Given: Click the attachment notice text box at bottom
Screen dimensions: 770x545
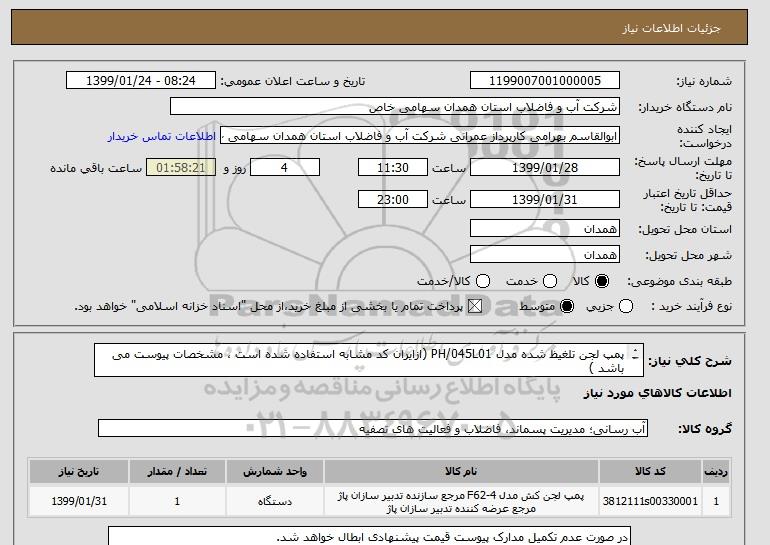Looking at the screenshot, I should 369,536.
